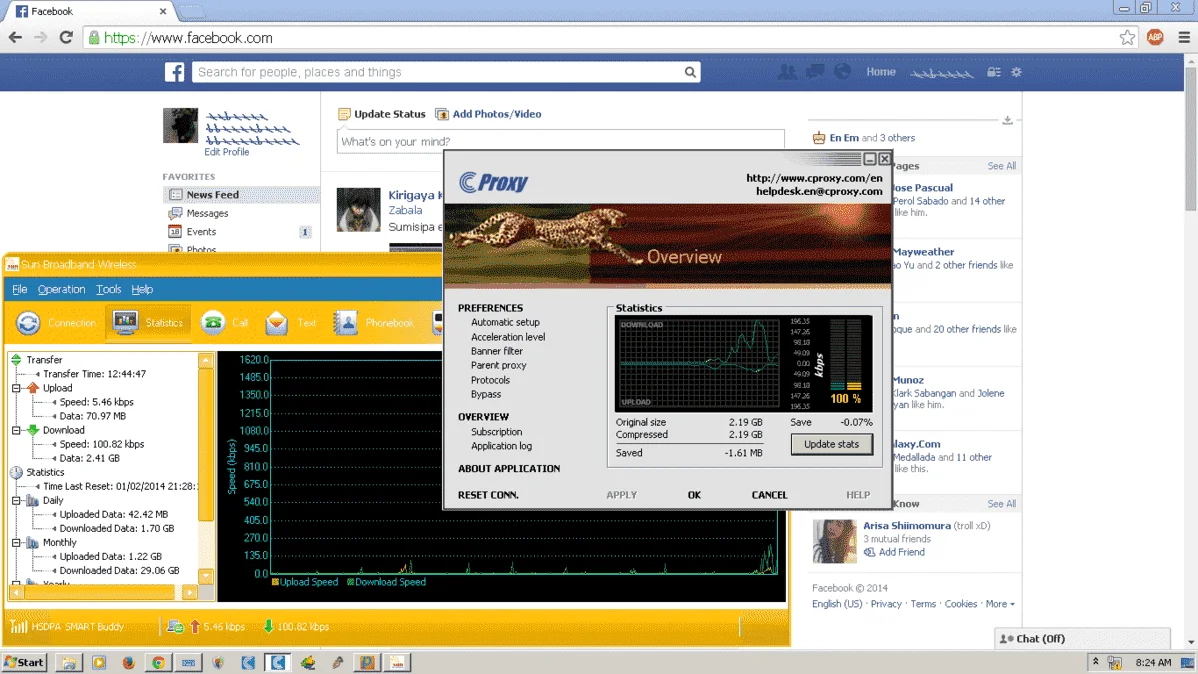Click RESET CONN. in CProxy
Viewport: 1198px width, 674px height.
click(488, 495)
